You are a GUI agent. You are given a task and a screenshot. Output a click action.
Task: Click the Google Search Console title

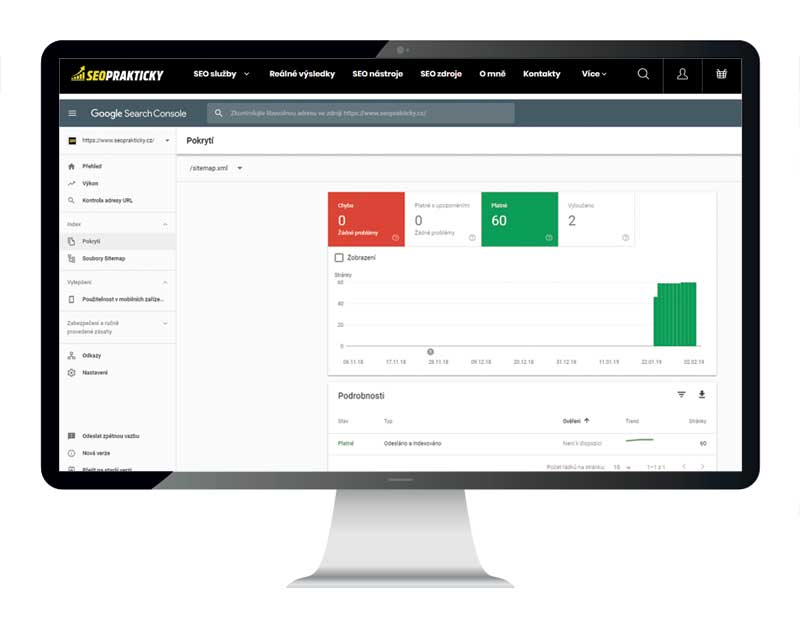[138, 113]
